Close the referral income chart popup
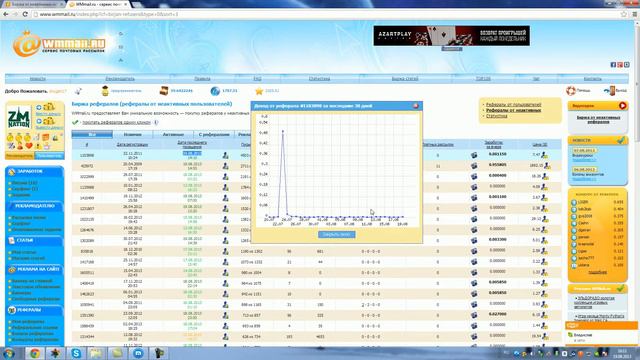This screenshot has height=360, width=640. (x=416, y=106)
